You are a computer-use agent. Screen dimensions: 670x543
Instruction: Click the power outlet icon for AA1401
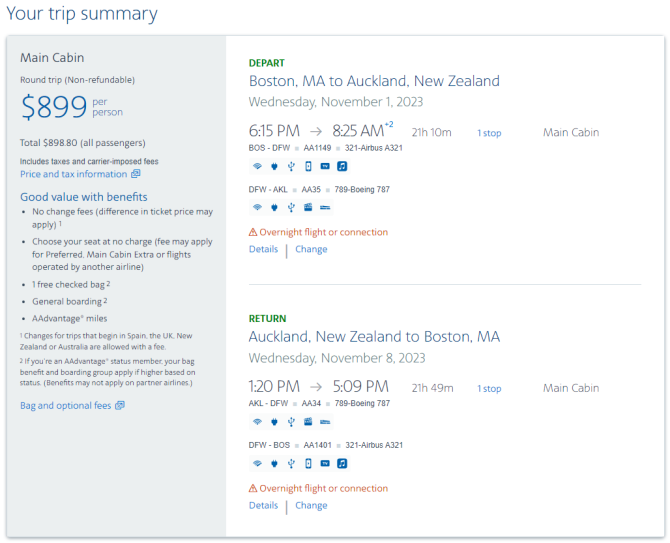pyautogui.click(x=274, y=464)
